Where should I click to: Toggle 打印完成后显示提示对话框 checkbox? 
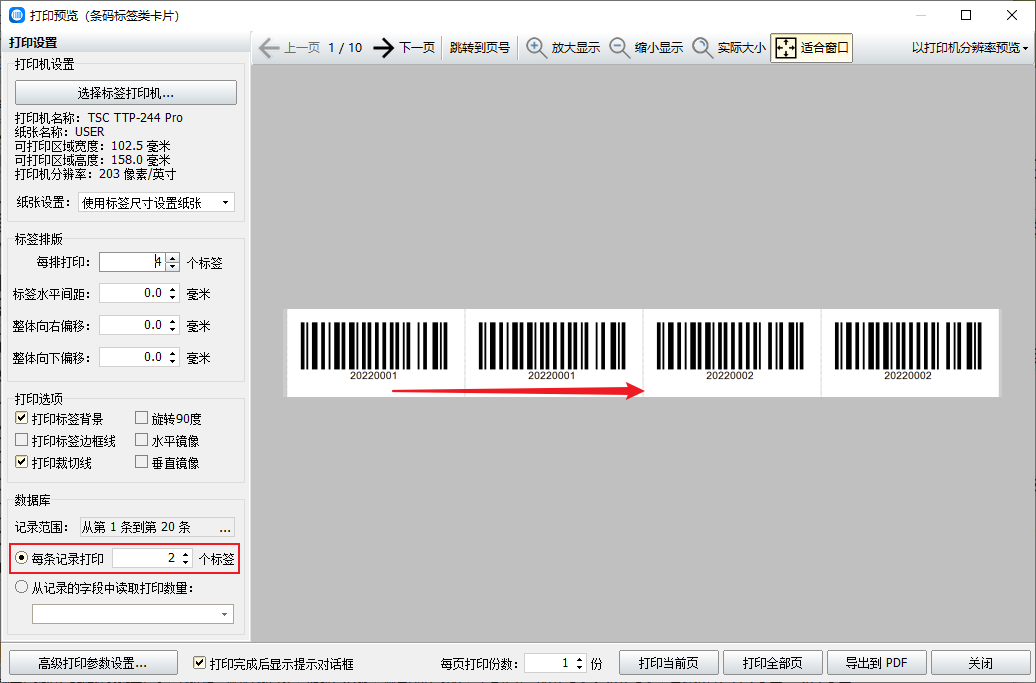(199, 663)
